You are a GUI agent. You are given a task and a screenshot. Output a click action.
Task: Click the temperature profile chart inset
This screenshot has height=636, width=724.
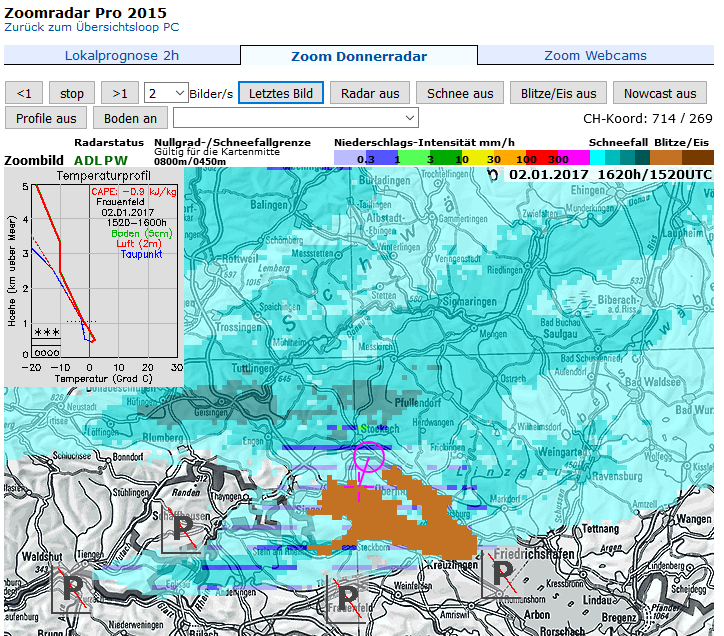coord(94,276)
